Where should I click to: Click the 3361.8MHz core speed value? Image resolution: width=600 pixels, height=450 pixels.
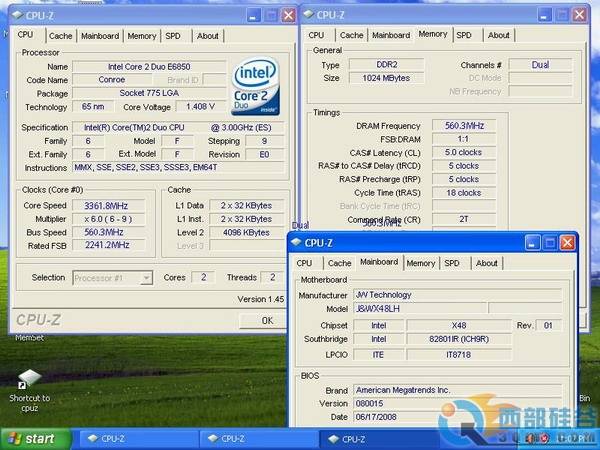click(x=109, y=206)
